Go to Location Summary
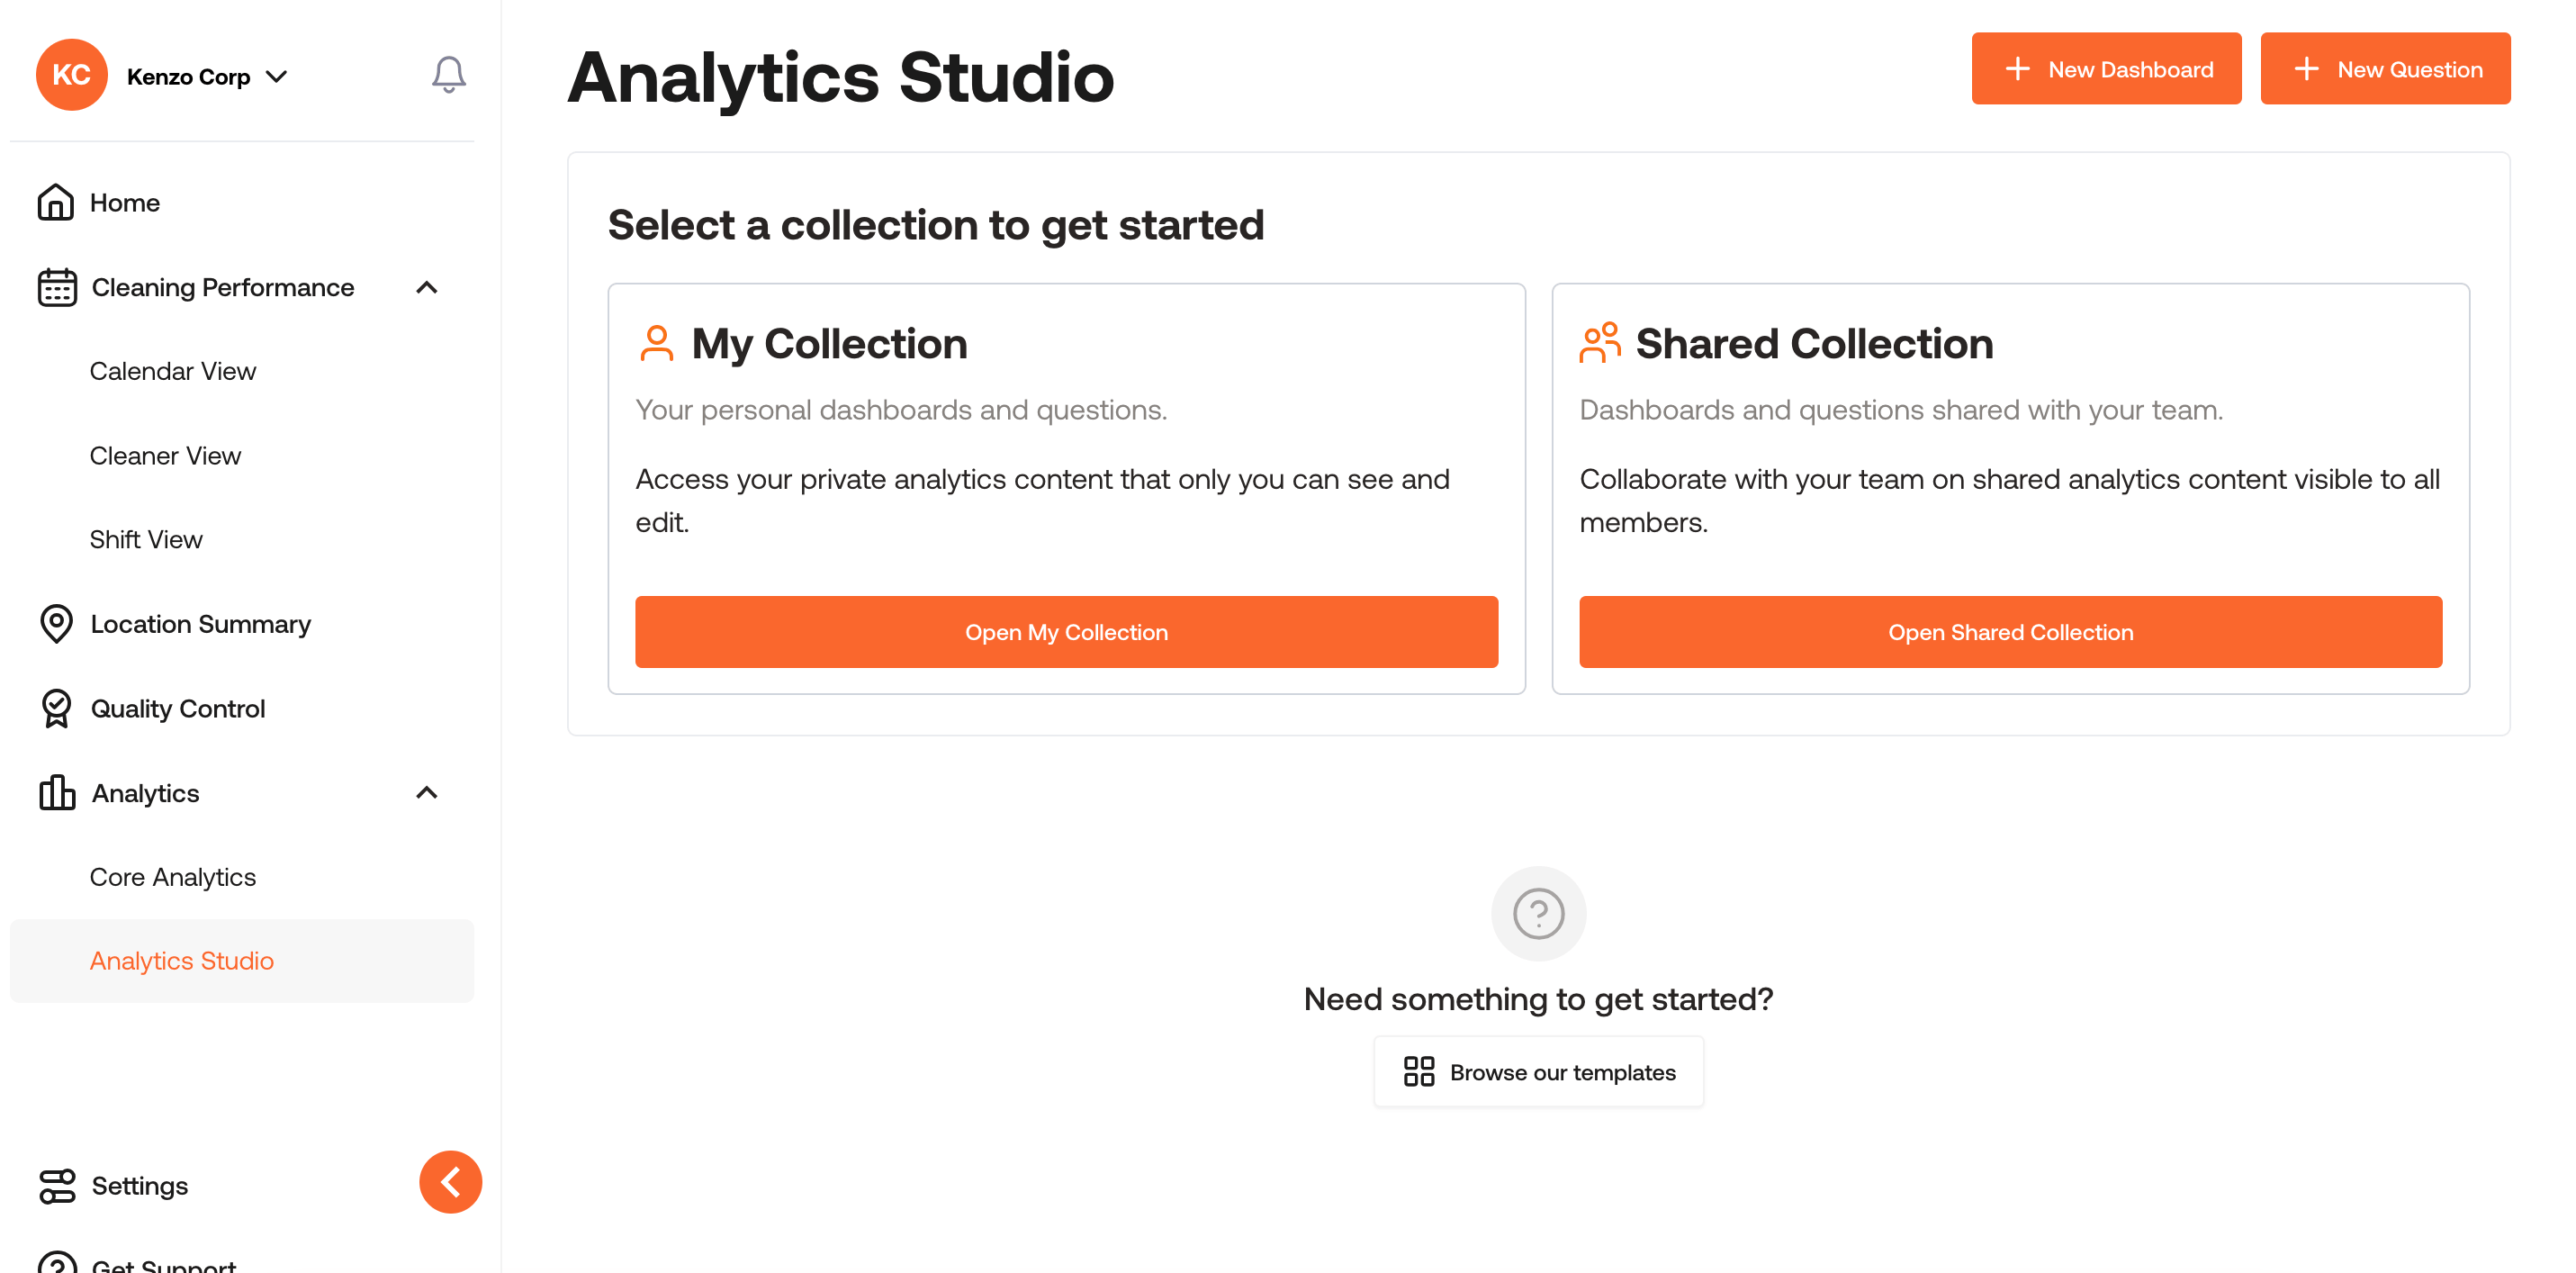The height and width of the screenshot is (1273, 2576). [x=201, y=624]
